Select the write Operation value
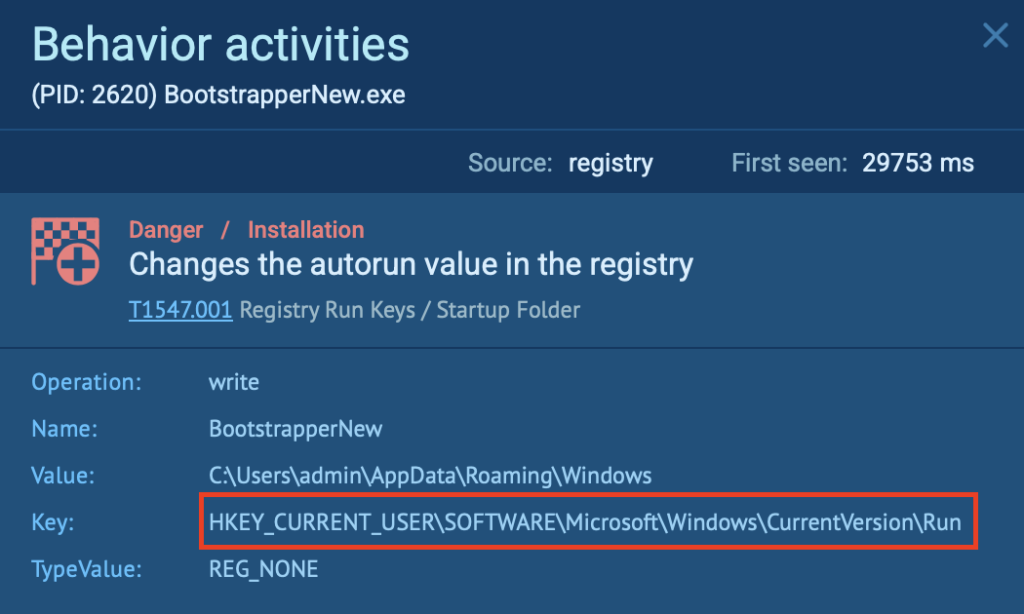Screen dimensions: 1024x614 pos(235,381)
